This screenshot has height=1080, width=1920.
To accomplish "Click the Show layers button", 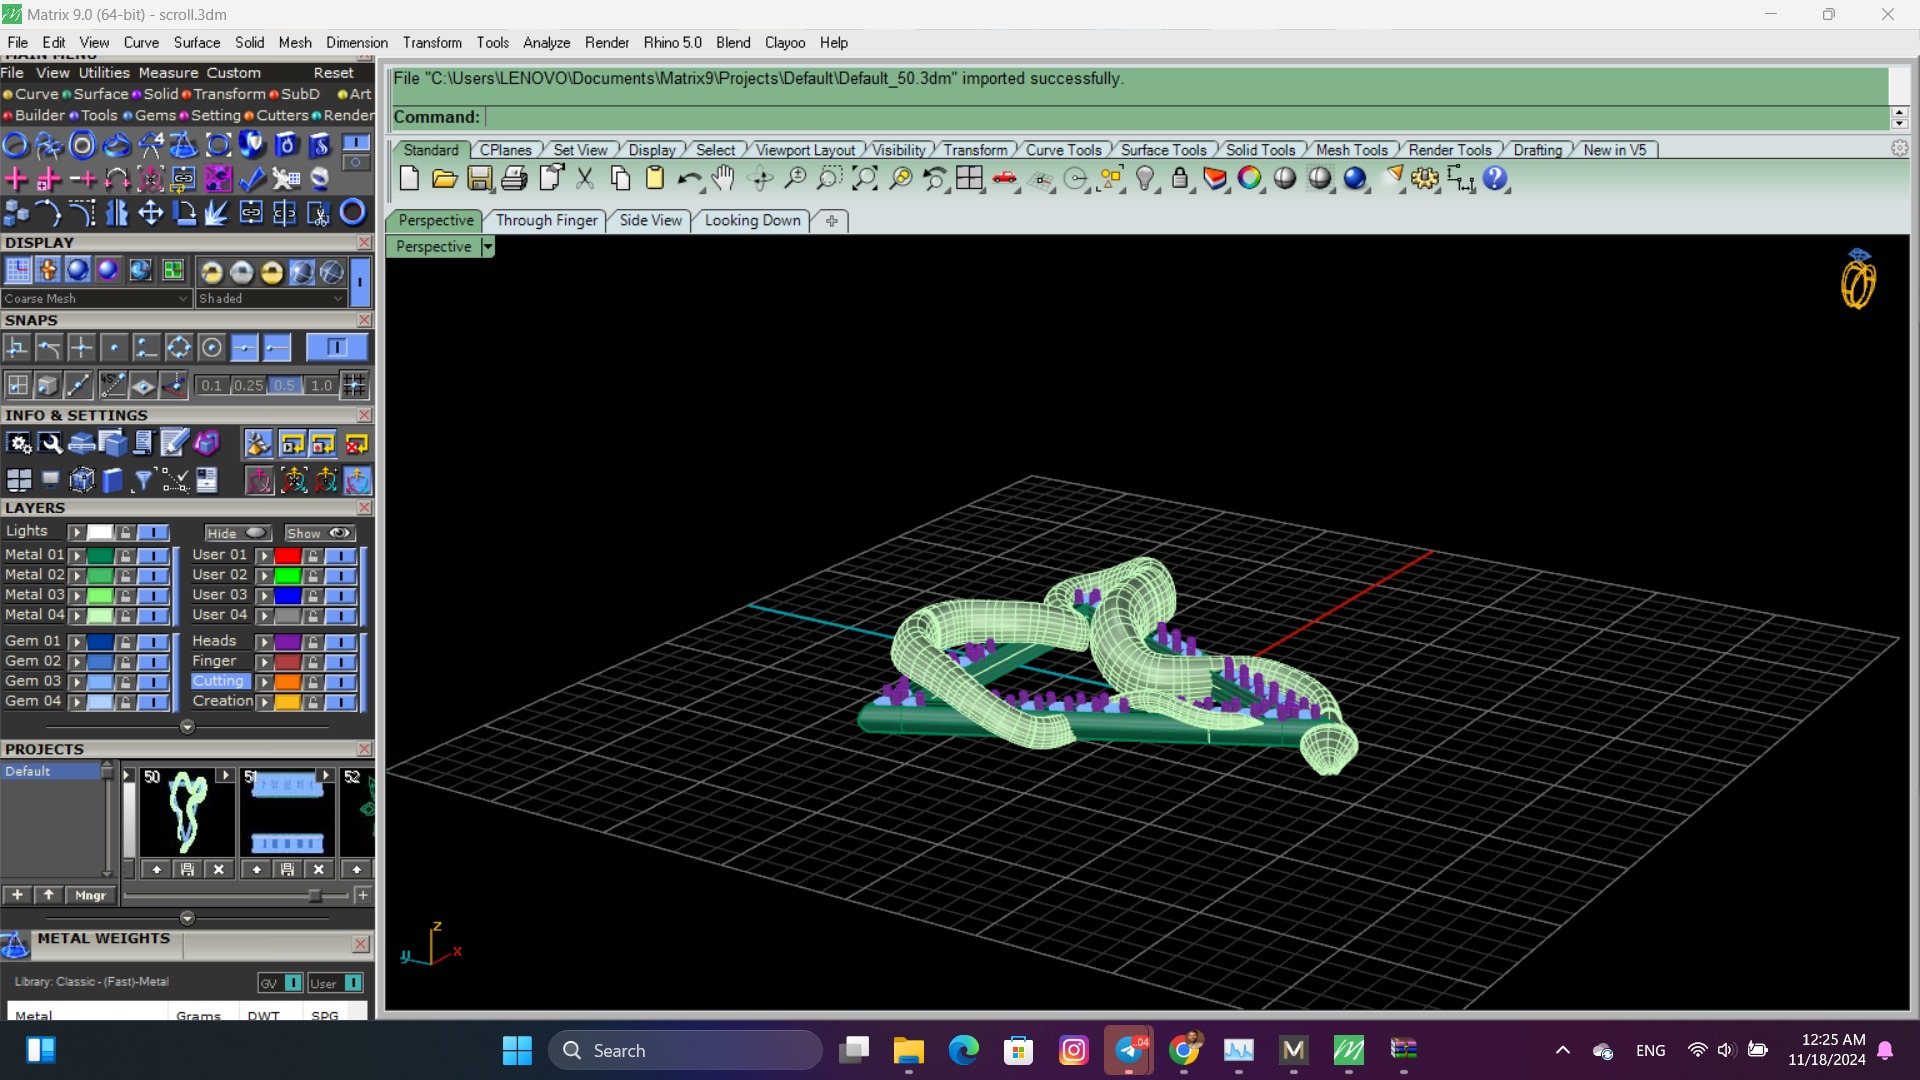I will click(319, 533).
